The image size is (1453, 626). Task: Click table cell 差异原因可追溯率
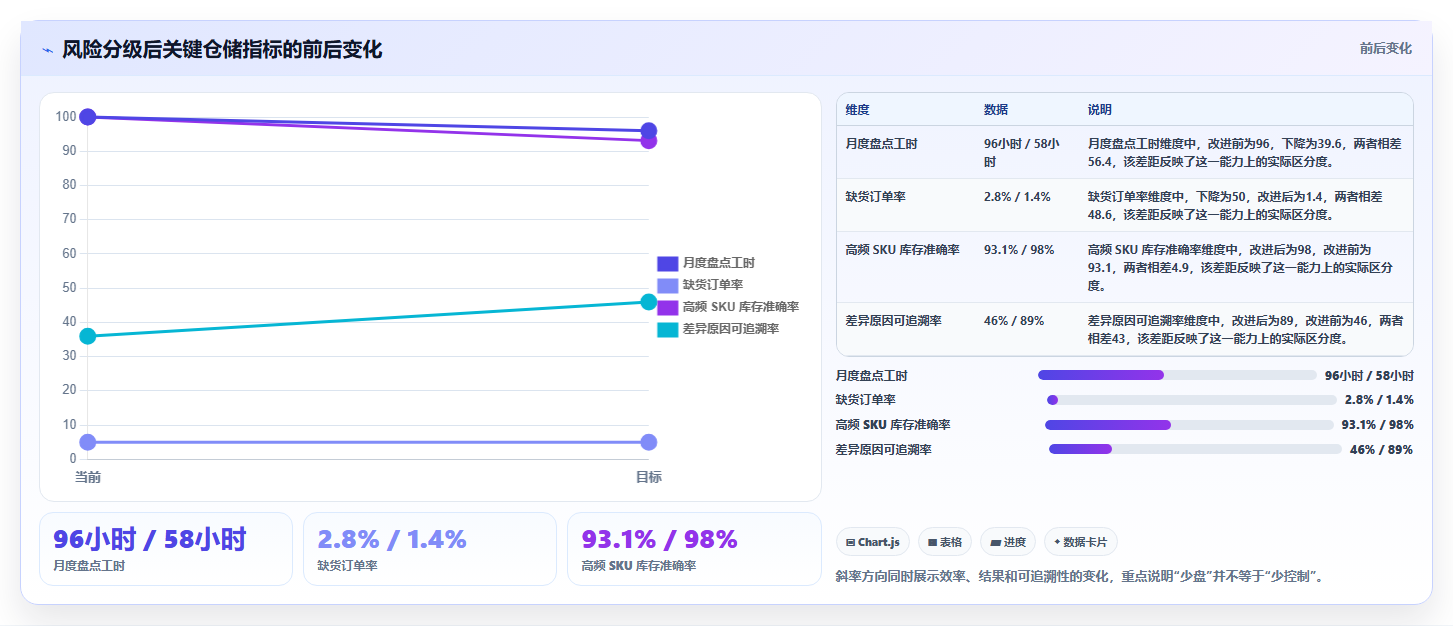click(x=893, y=321)
